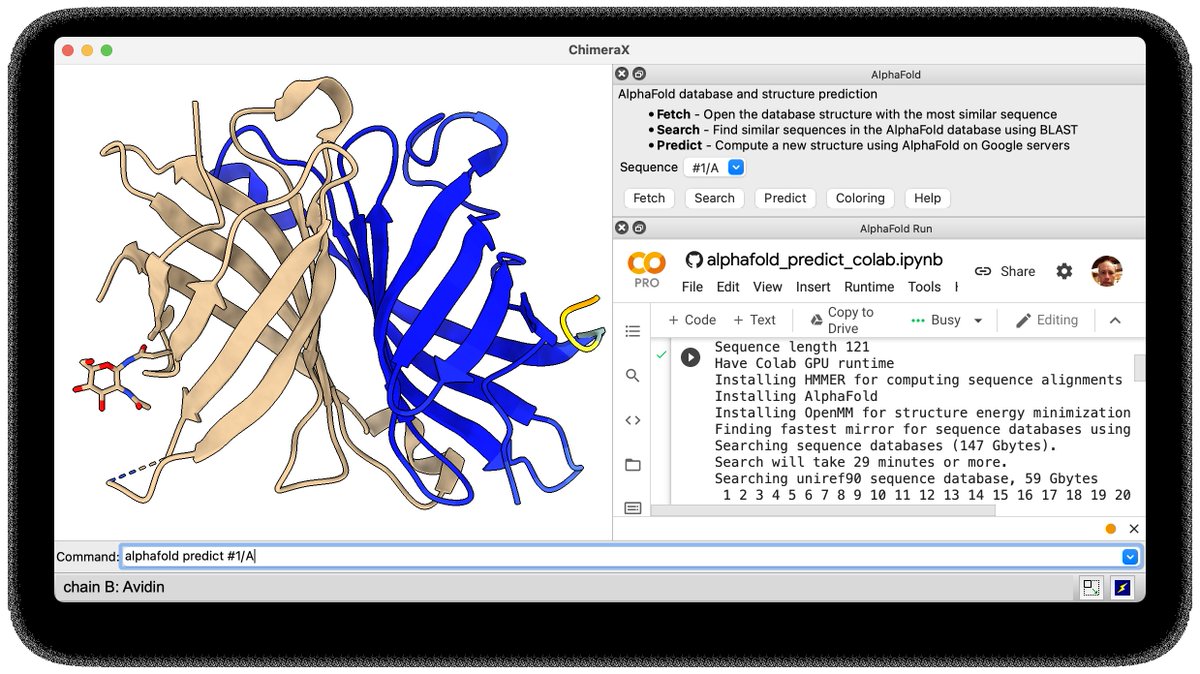This screenshot has height=674, width=1200.
Task: Click the Colab PRO logo
Action: pyautogui.click(x=646, y=270)
